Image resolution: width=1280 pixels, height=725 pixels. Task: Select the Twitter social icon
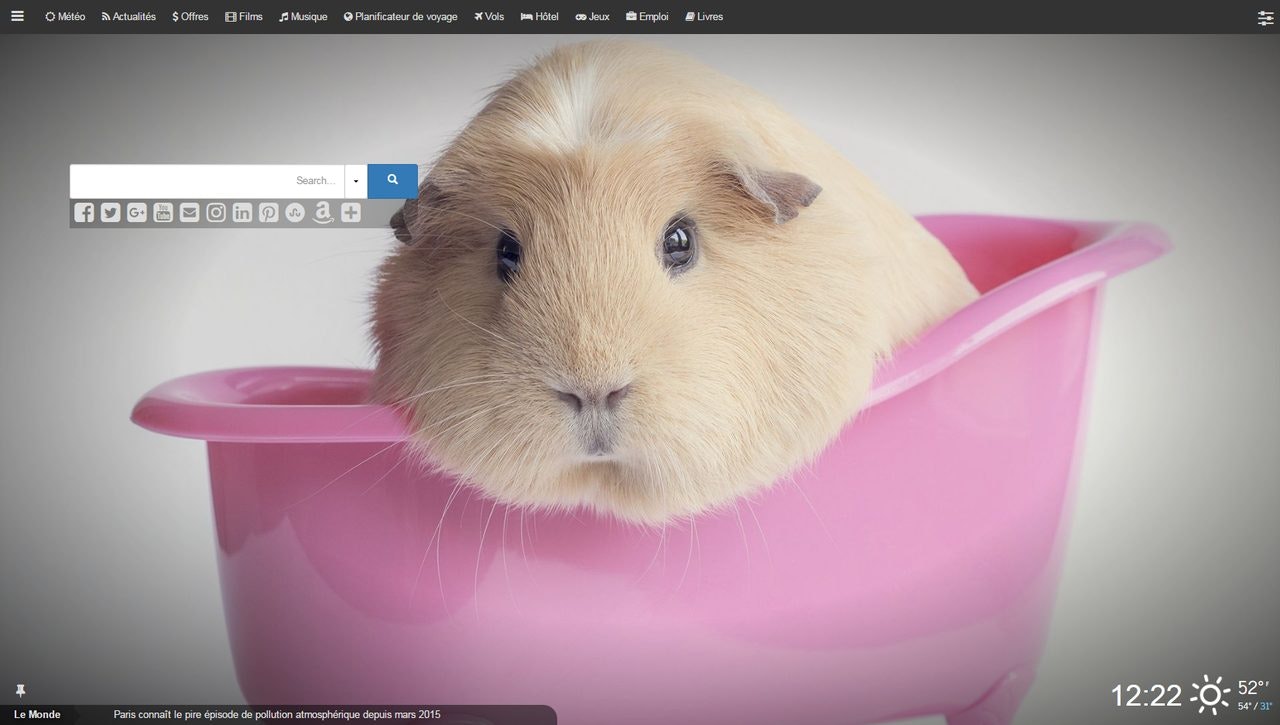pyautogui.click(x=110, y=212)
